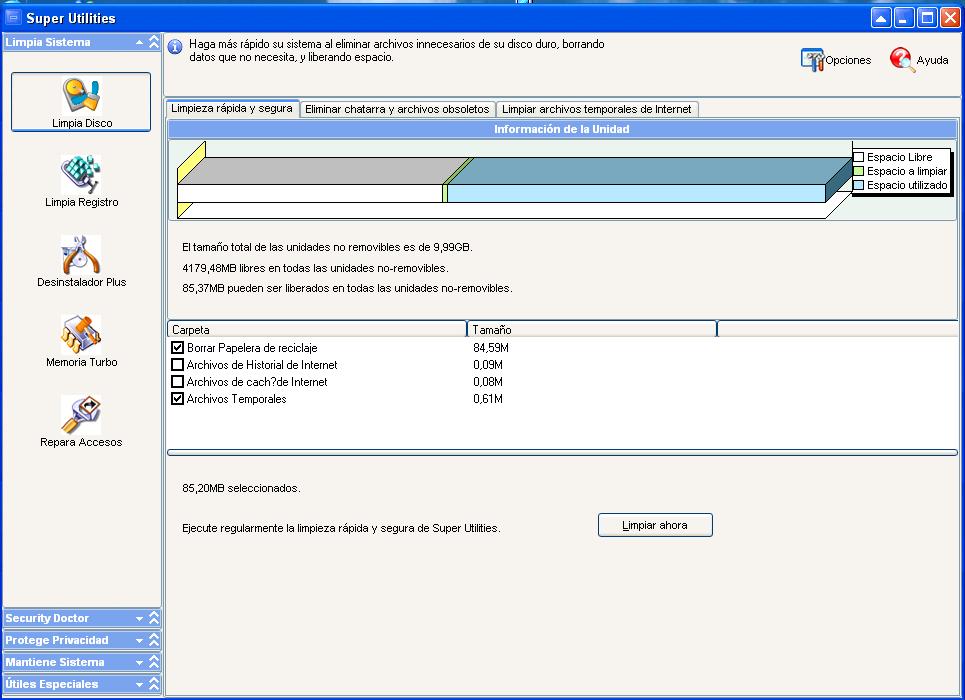Click the roll-up arrow button in the title bar

tap(881, 18)
